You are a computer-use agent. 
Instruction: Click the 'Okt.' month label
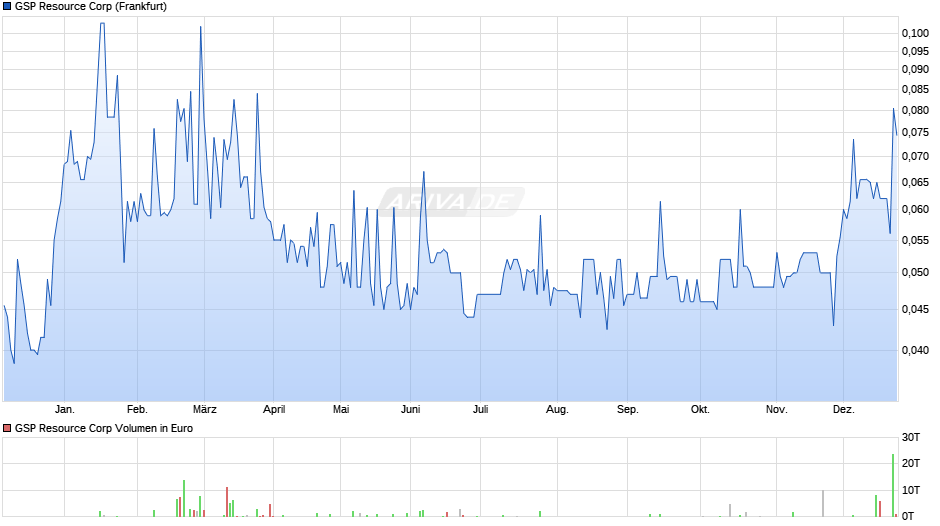tap(700, 410)
